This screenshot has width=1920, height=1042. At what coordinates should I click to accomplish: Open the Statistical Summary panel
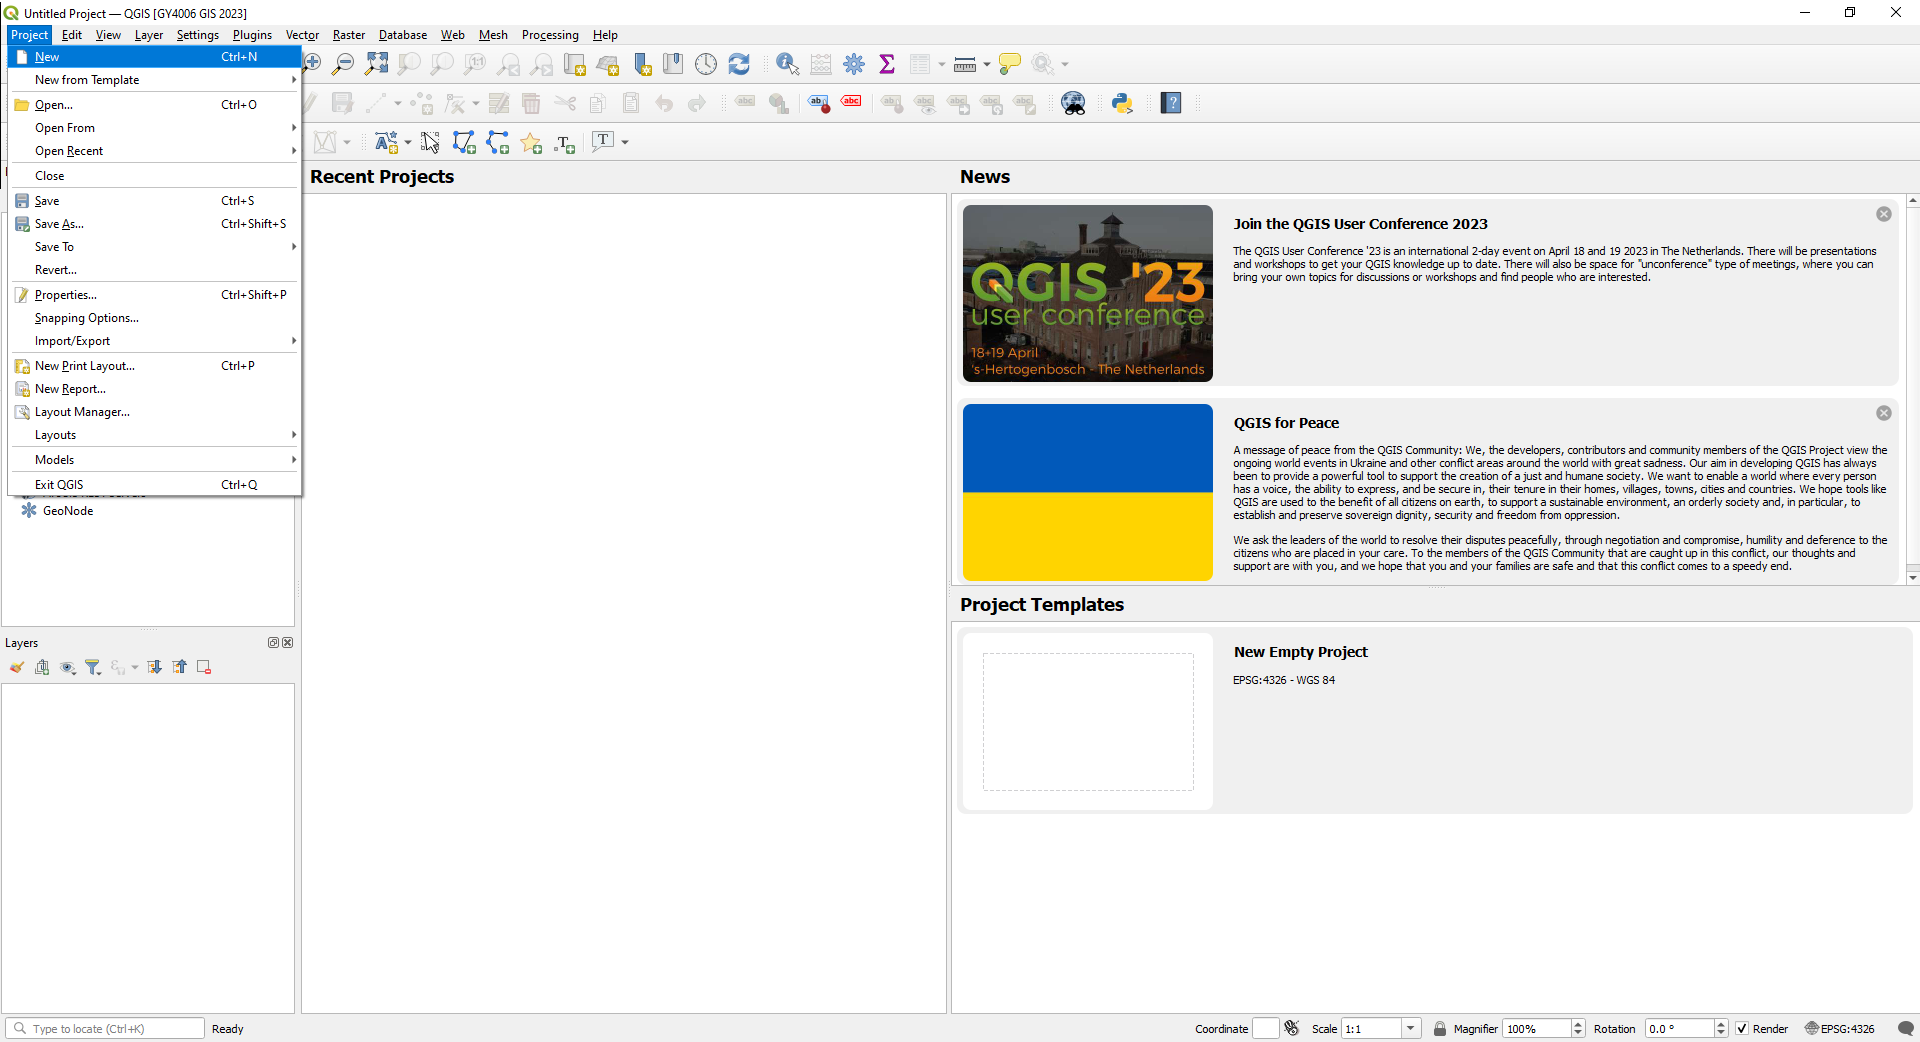click(x=887, y=63)
